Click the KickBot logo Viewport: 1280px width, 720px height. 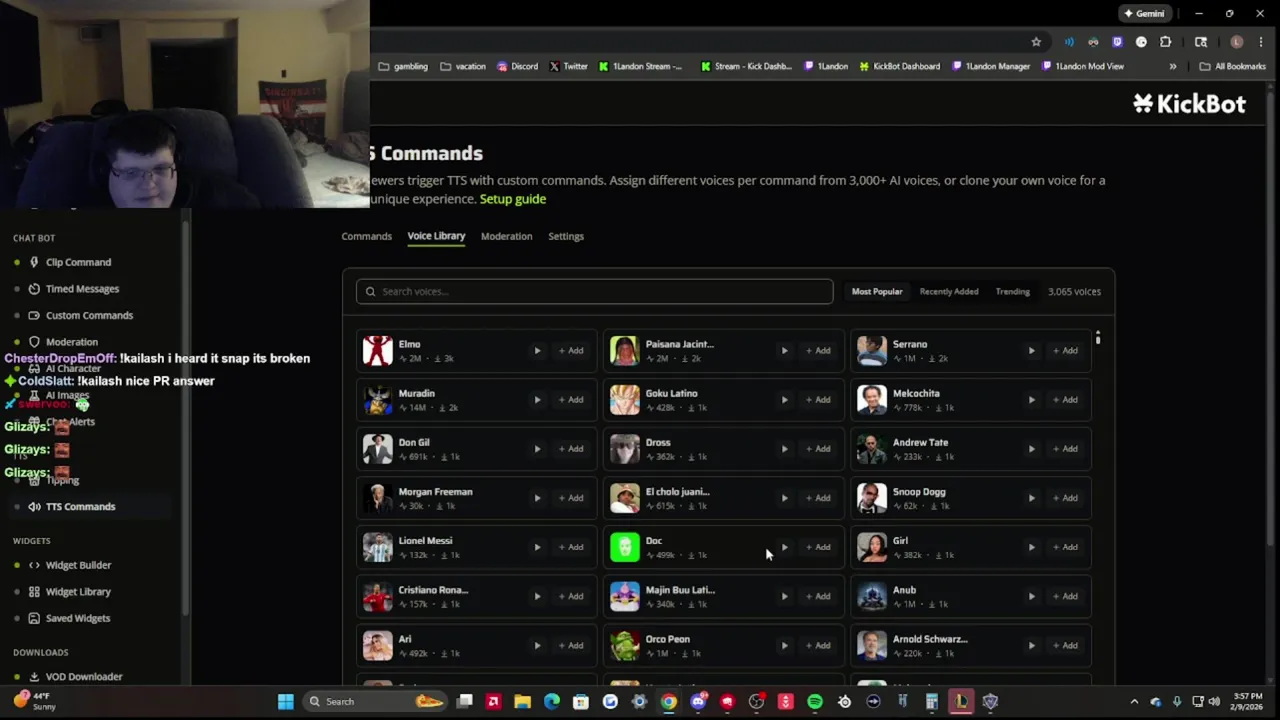click(x=1189, y=104)
